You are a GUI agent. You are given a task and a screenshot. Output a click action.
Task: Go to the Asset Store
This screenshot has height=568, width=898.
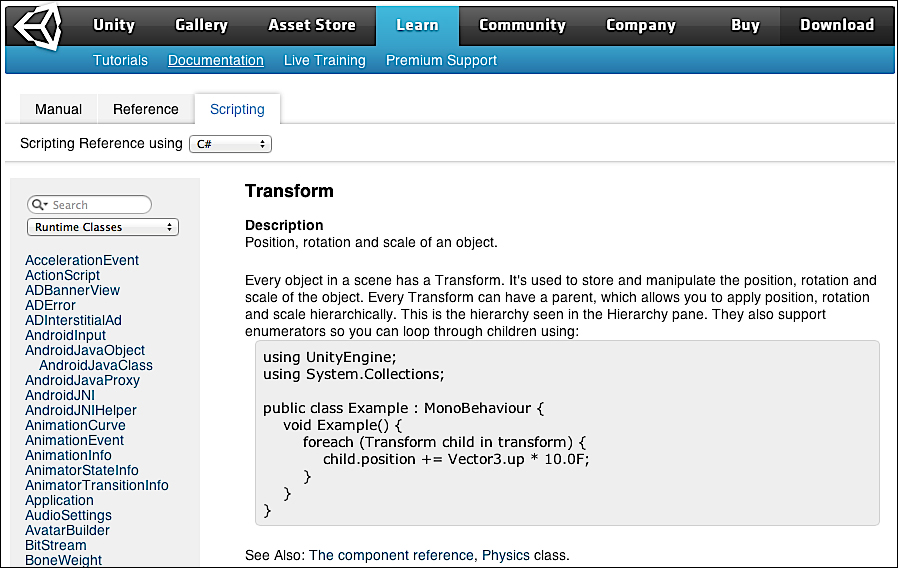pos(312,25)
